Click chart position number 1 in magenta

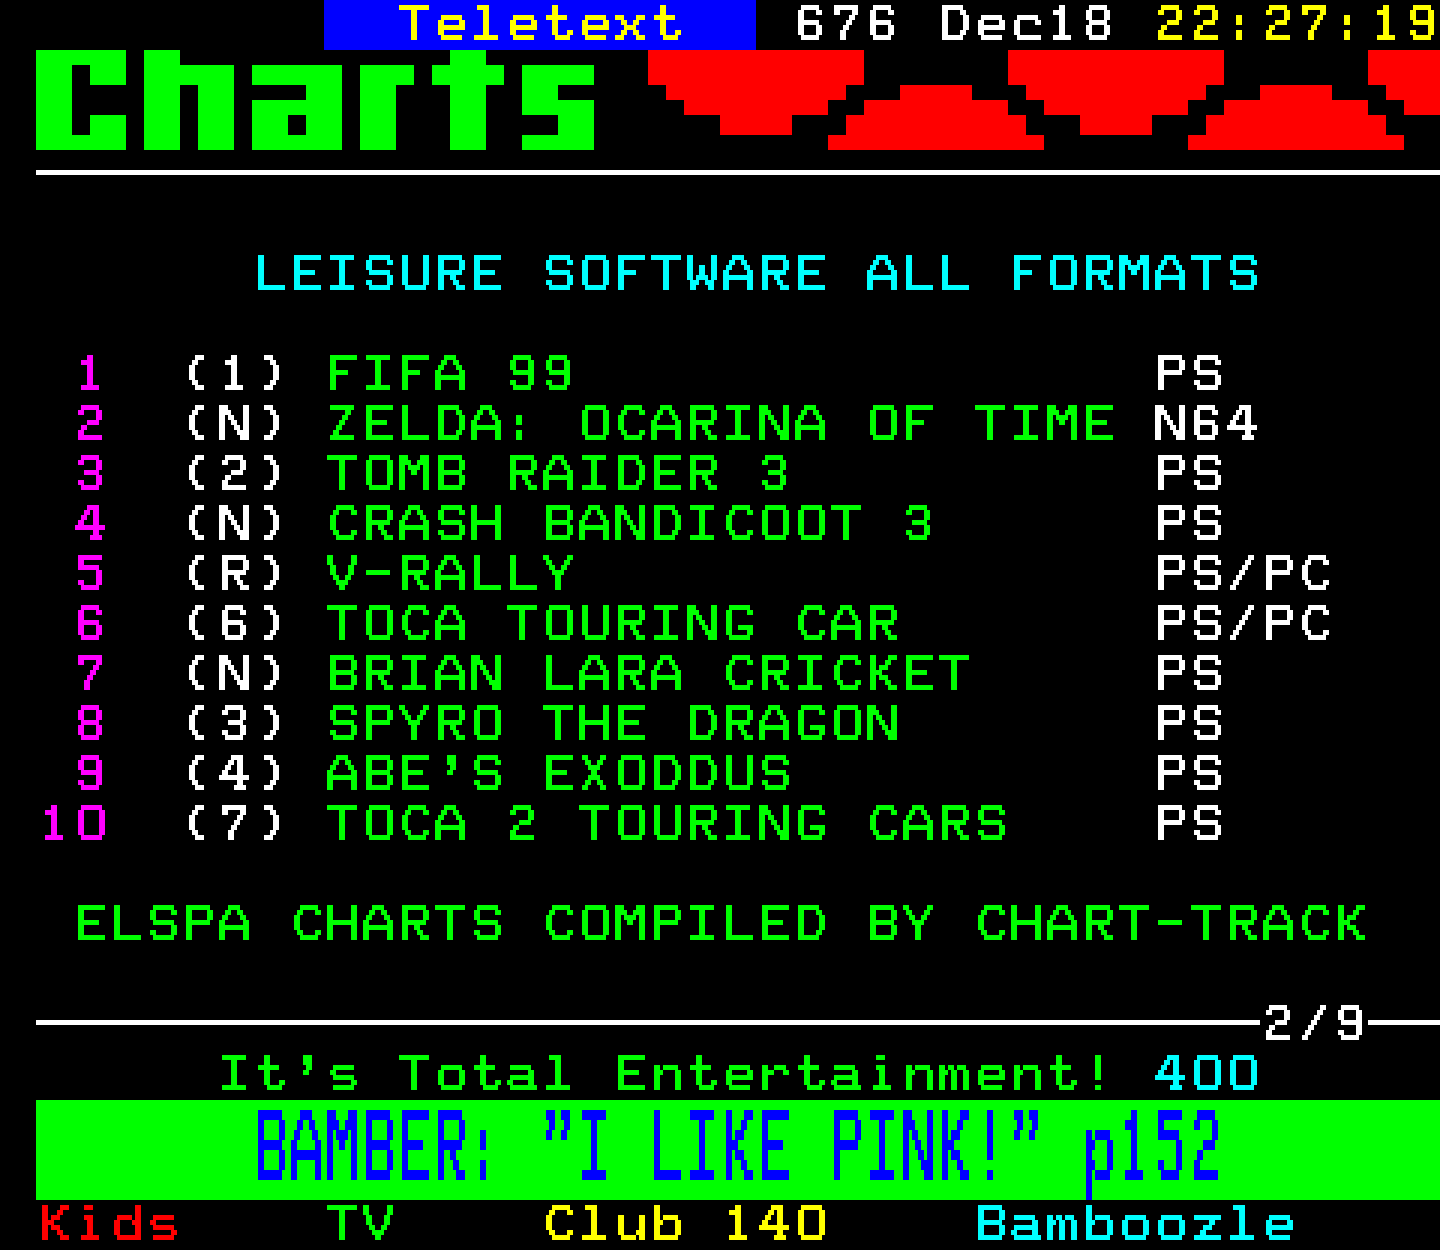[x=90, y=374]
